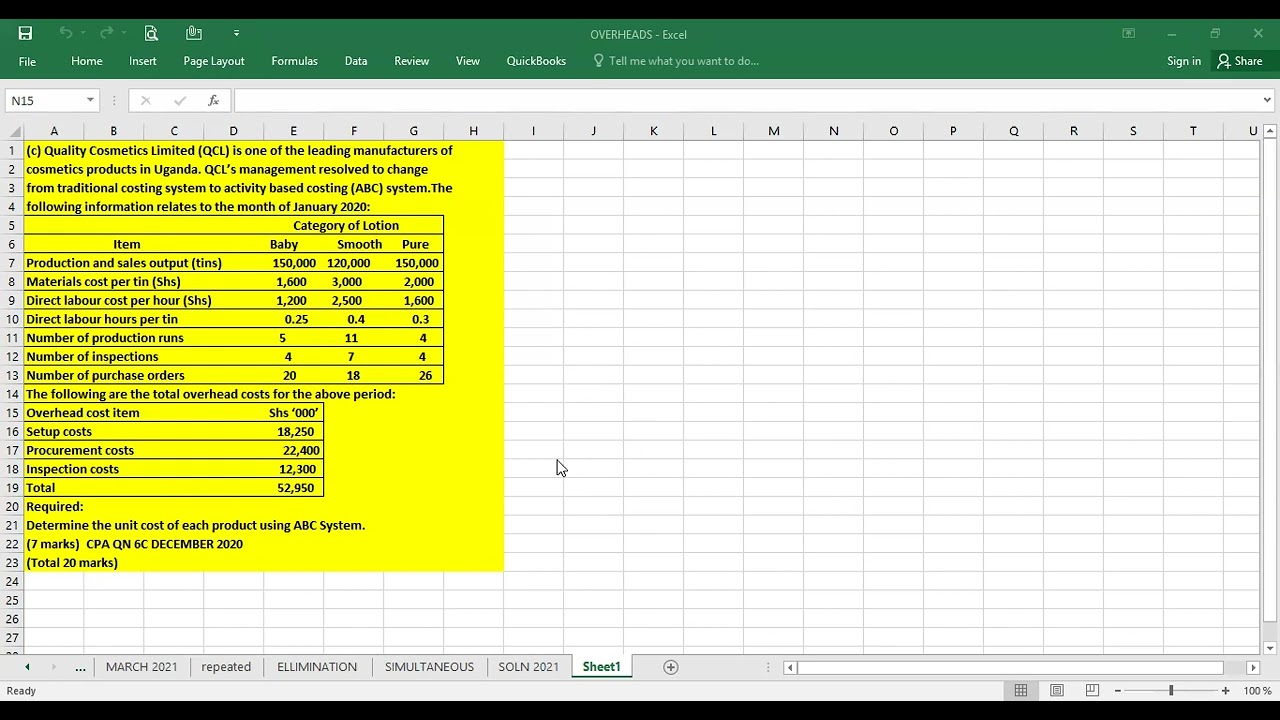This screenshot has width=1280, height=720.
Task: Switch to Normal view icon
Action: click(1021, 690)
